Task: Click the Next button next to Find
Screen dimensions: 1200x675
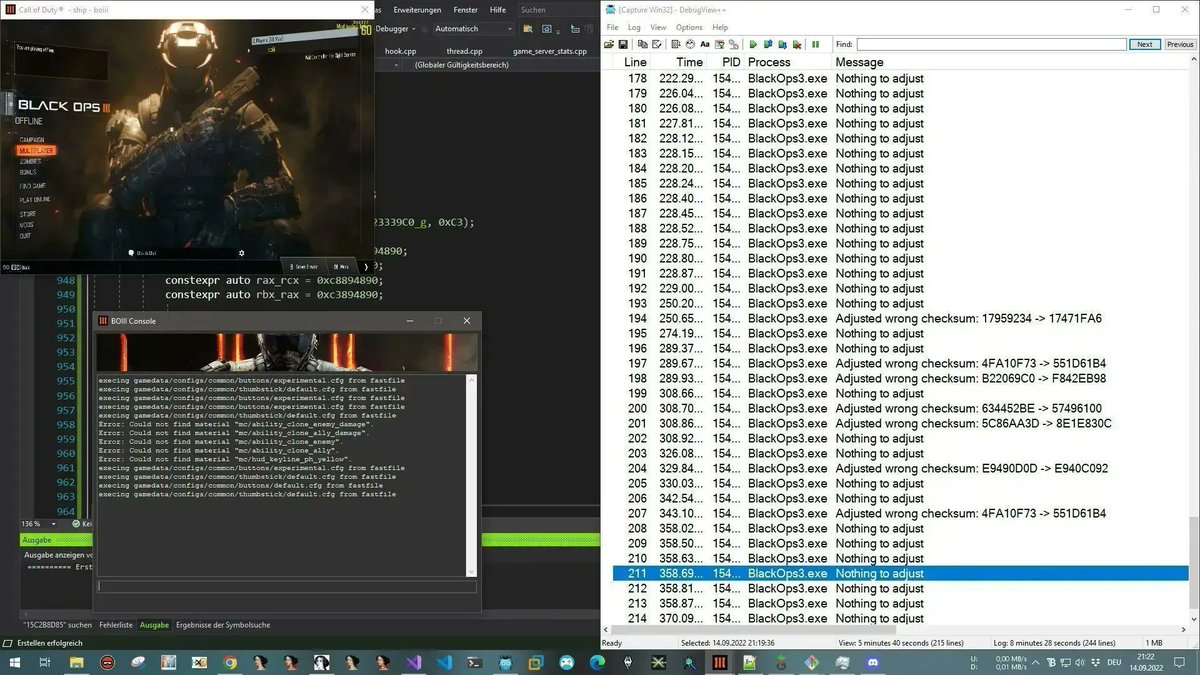Action: 1144,44
